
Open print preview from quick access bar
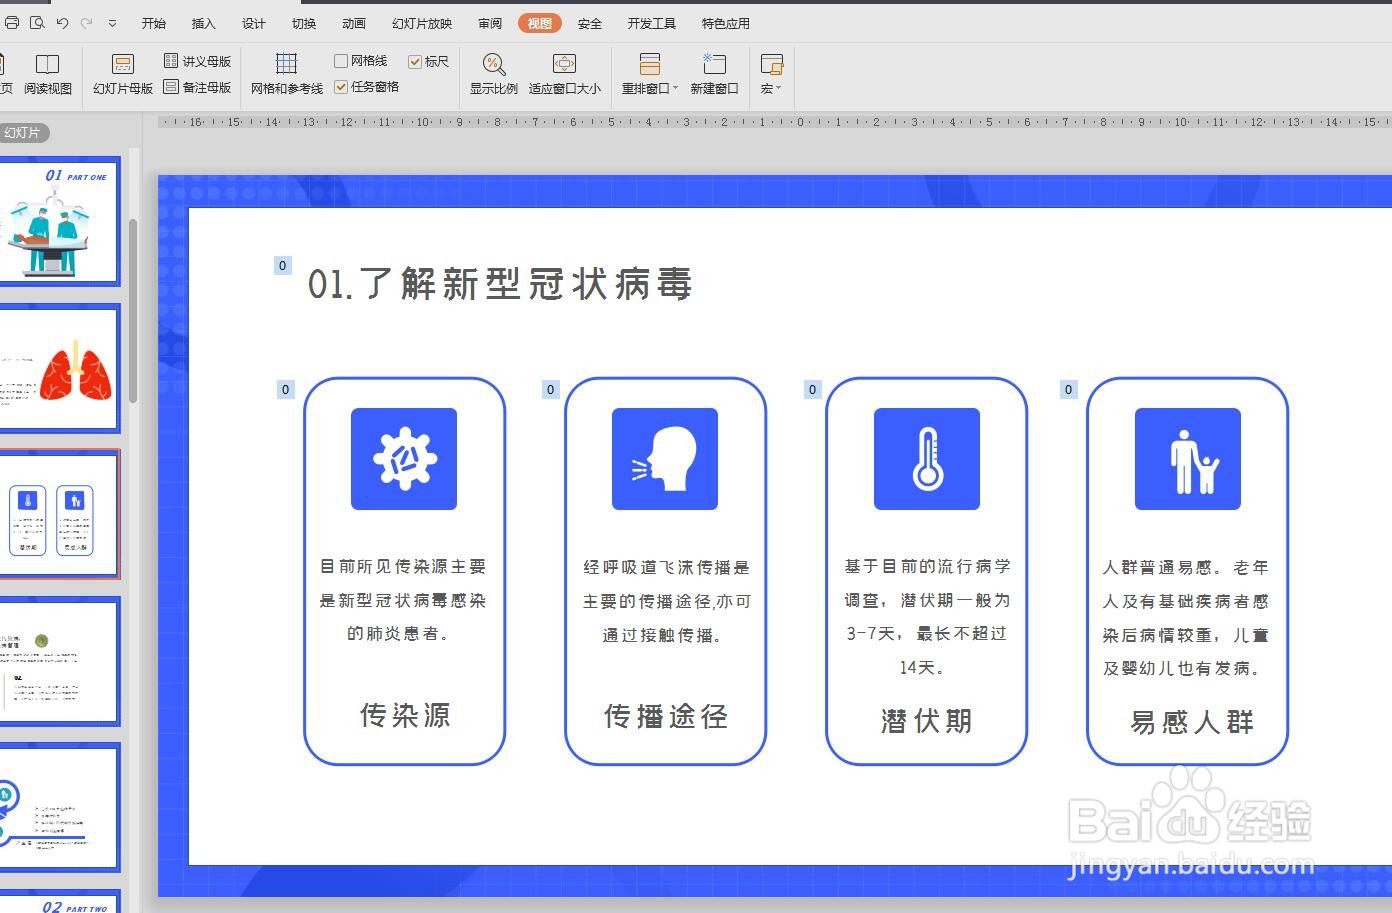coord(37,23)
